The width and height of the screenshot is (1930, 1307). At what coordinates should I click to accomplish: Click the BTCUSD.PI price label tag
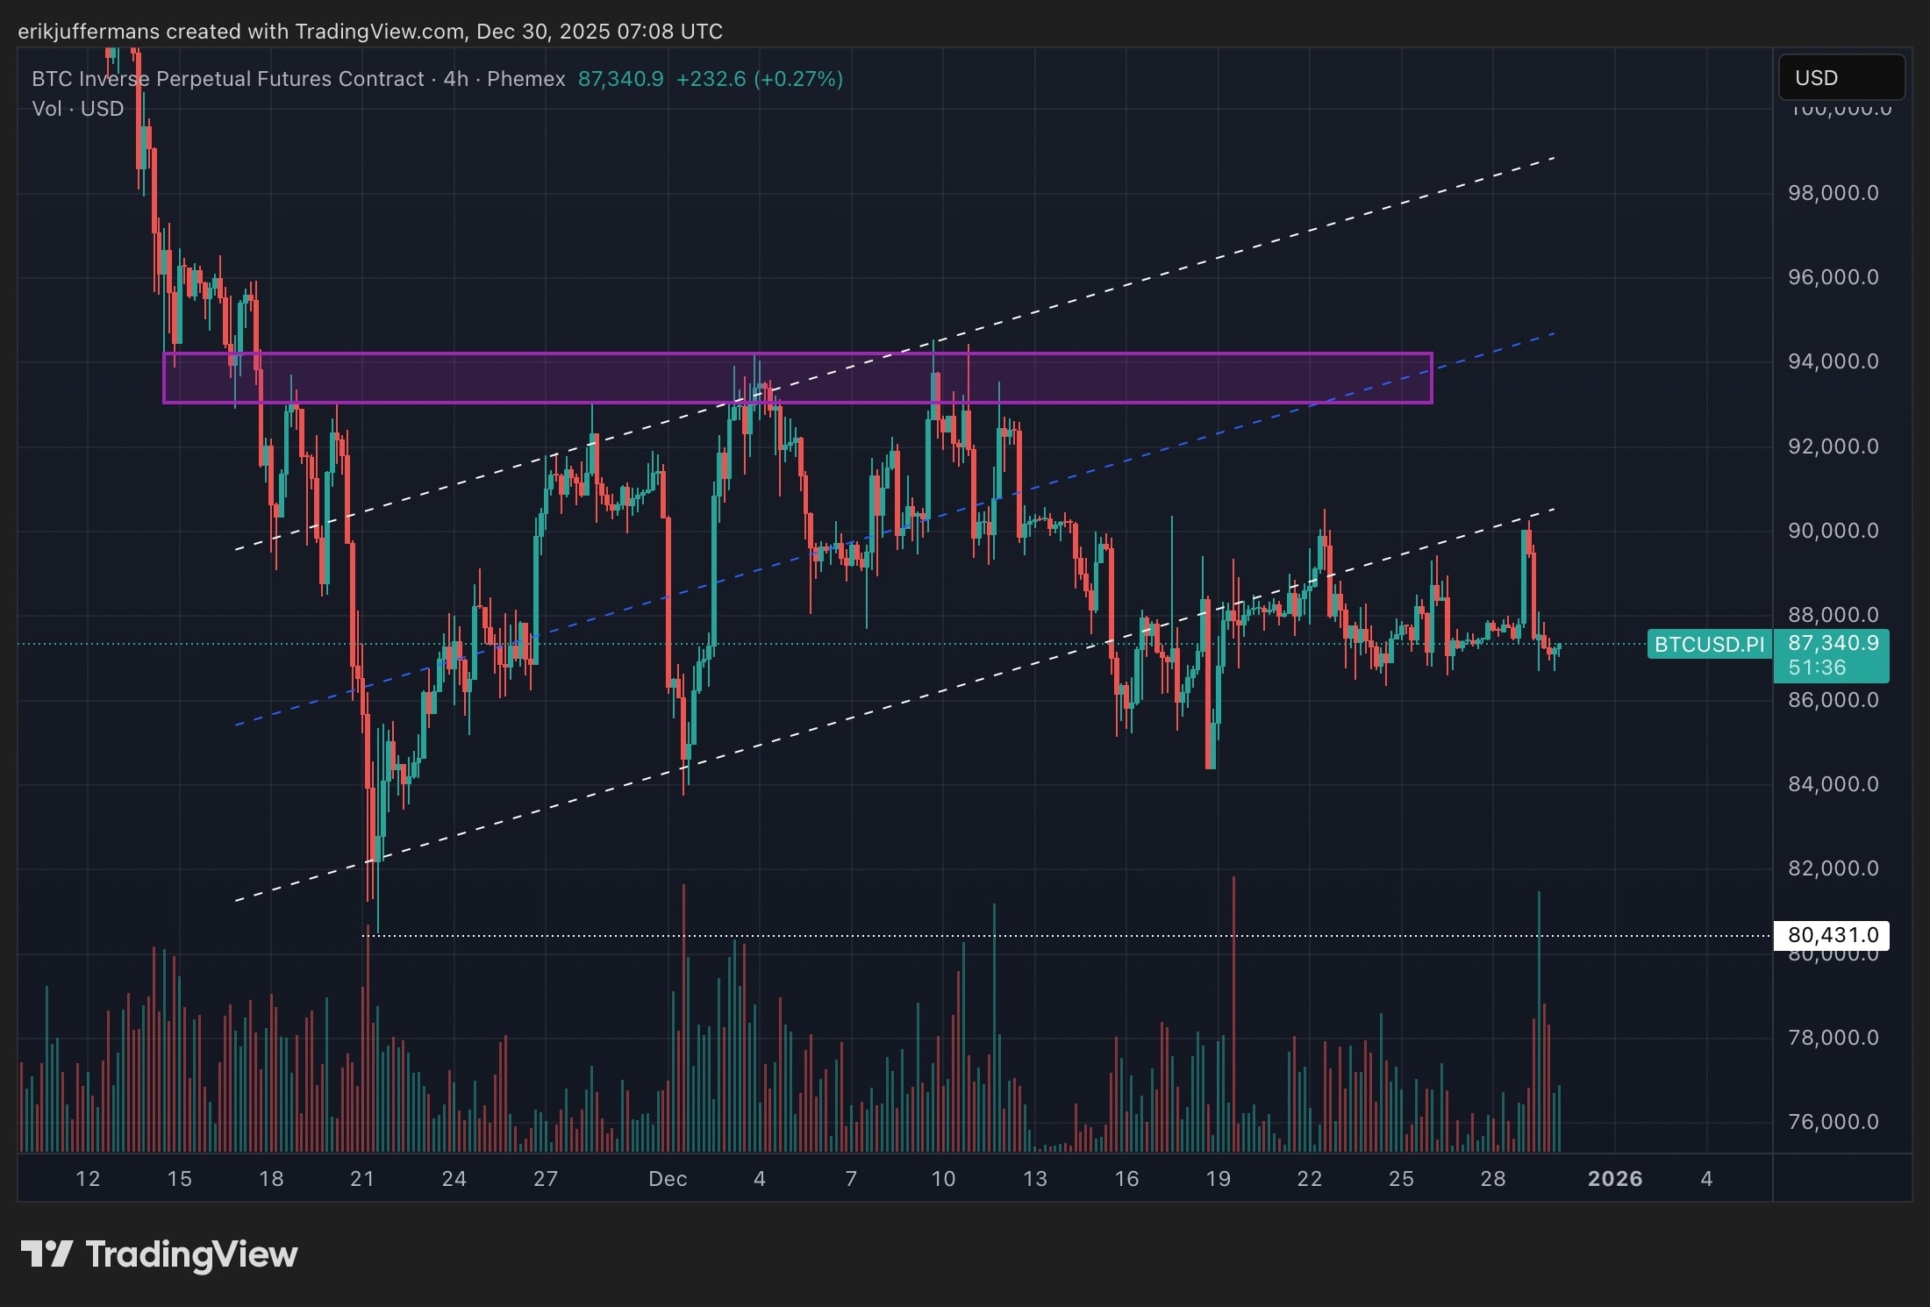click(1709, 644)
